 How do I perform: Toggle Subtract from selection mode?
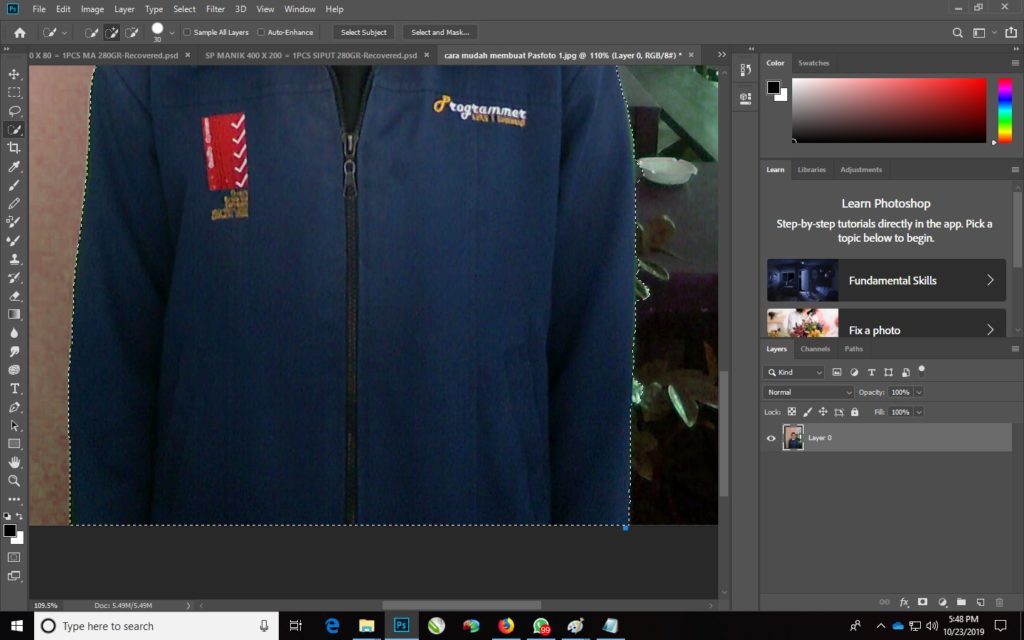(131, 32)
